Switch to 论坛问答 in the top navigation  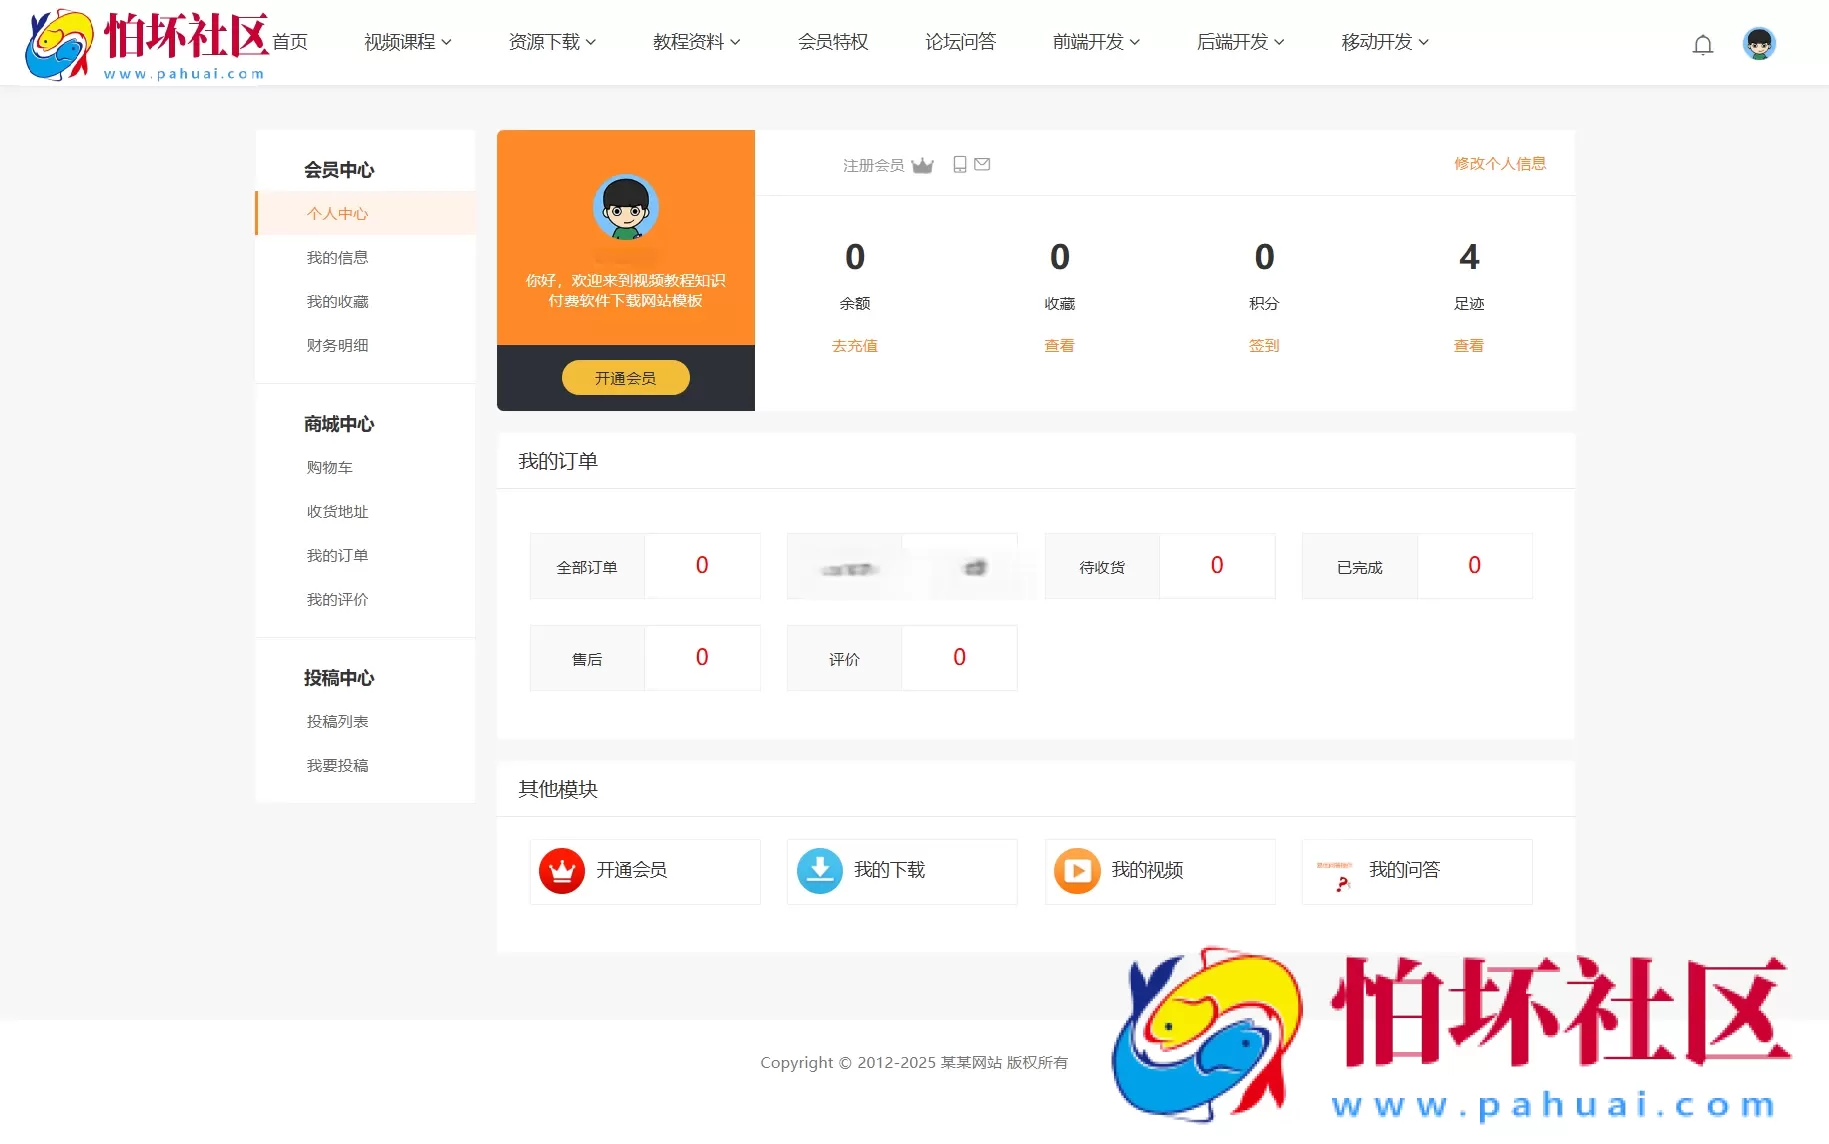[x=959, y=41]
